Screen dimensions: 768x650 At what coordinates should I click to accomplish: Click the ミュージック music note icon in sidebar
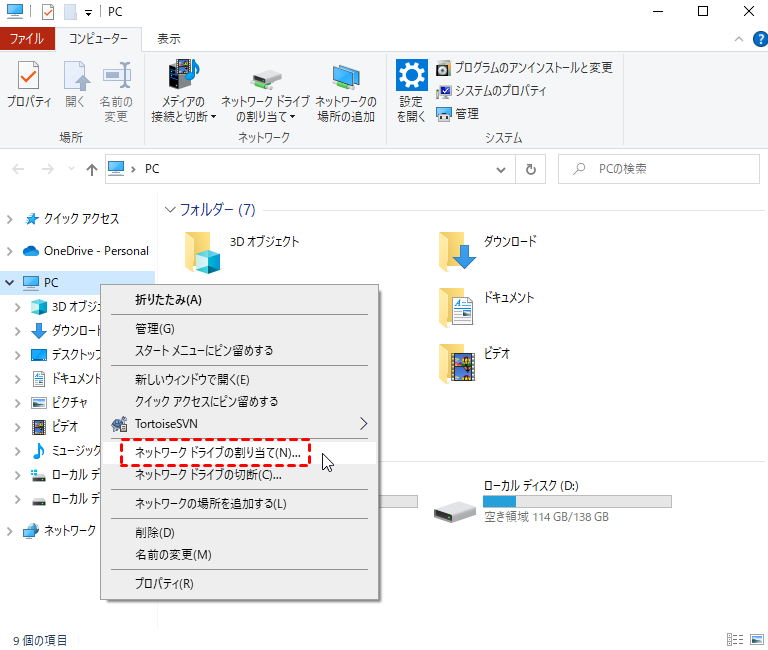[39, 451]
